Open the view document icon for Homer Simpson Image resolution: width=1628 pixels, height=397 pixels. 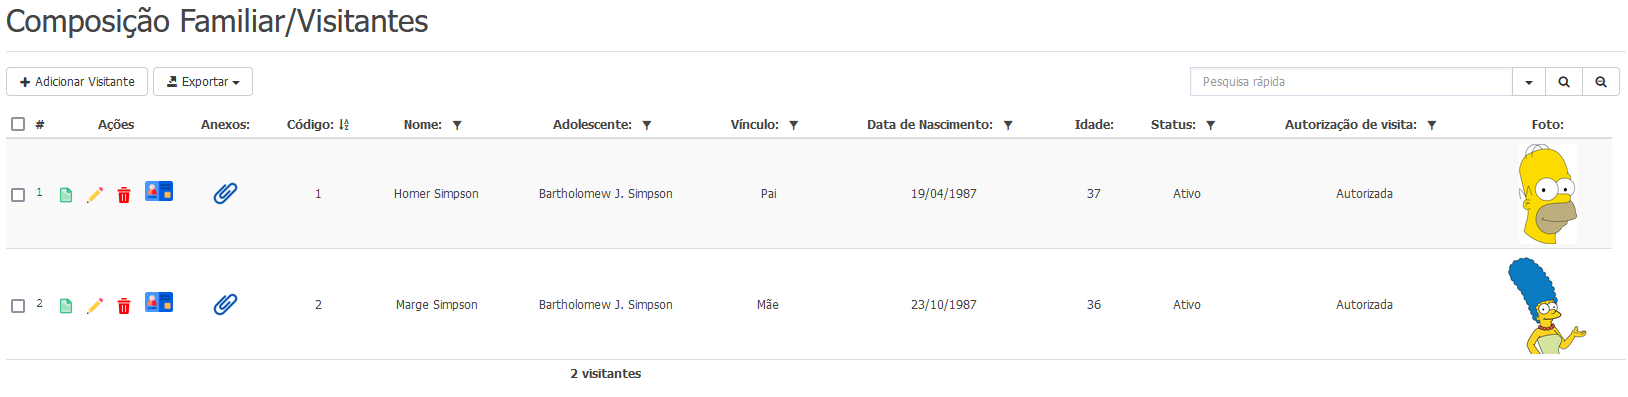[66, 195]
